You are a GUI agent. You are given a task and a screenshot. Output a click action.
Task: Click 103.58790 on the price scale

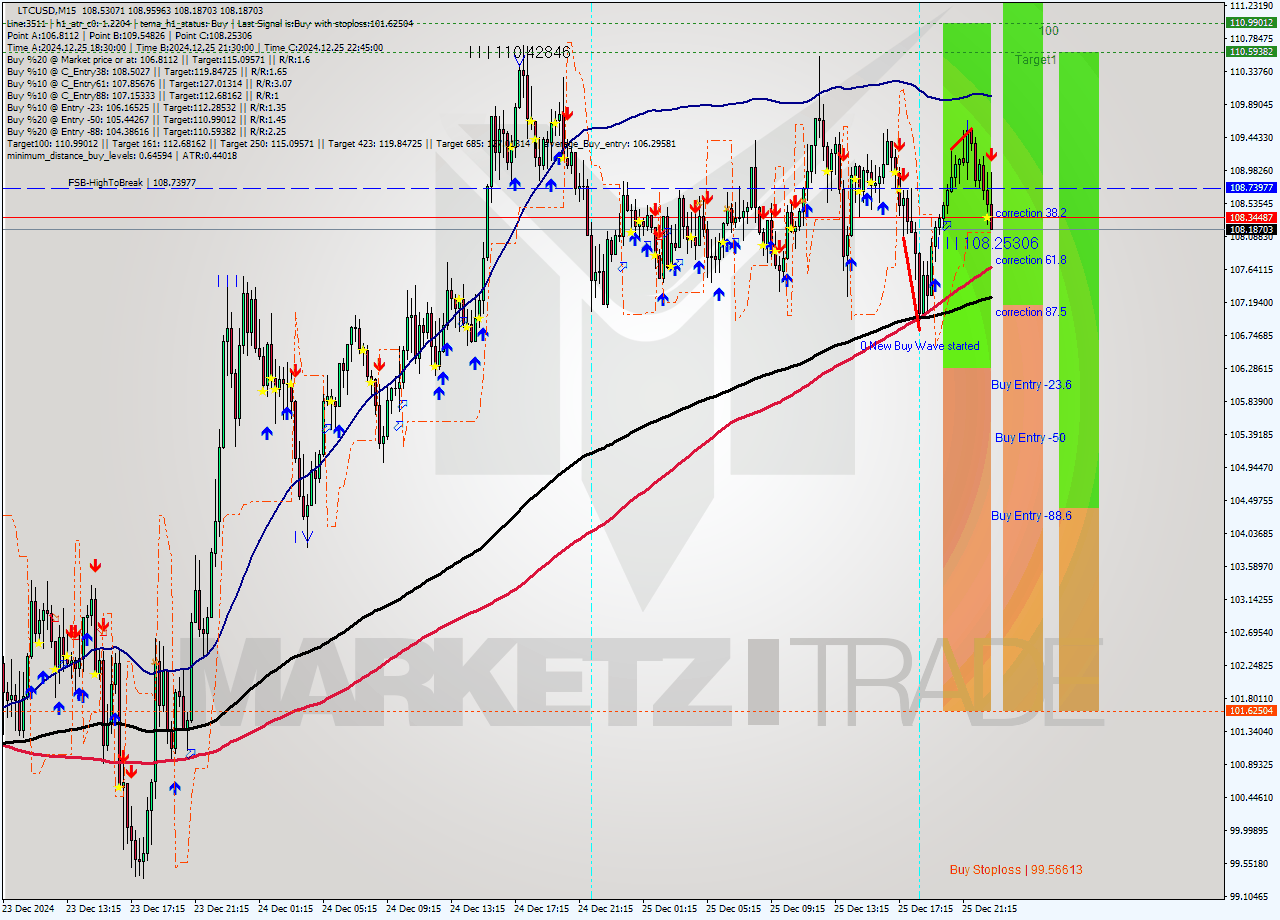tap(1251, 567)
